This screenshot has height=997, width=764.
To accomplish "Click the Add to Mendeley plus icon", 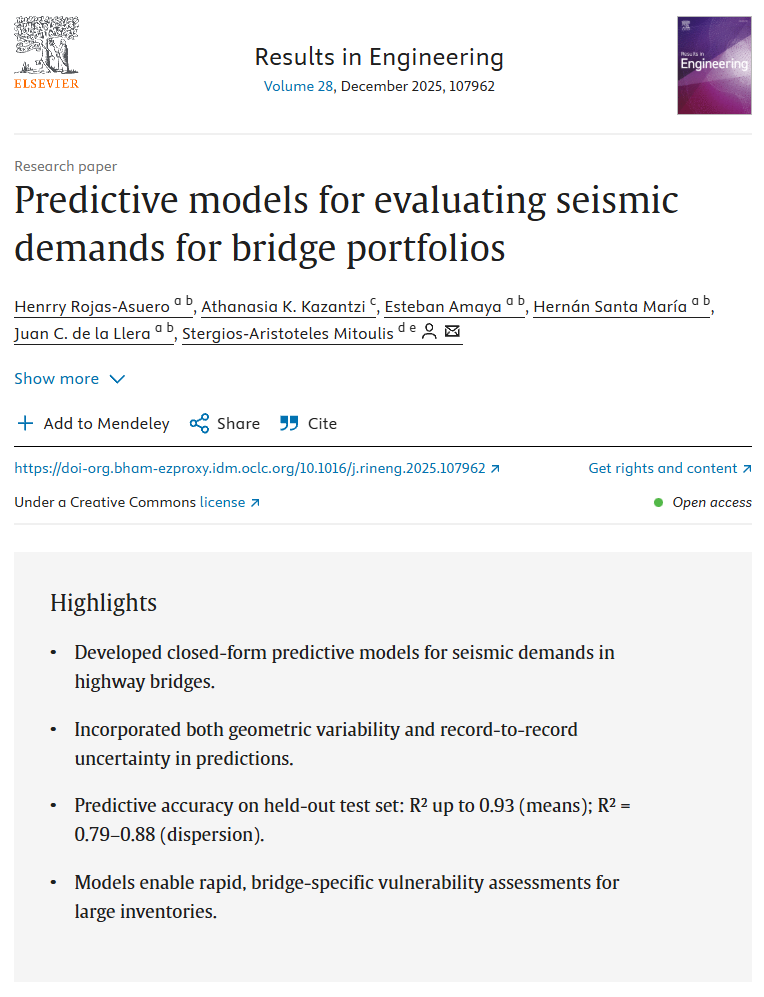I will pos(26,424).
